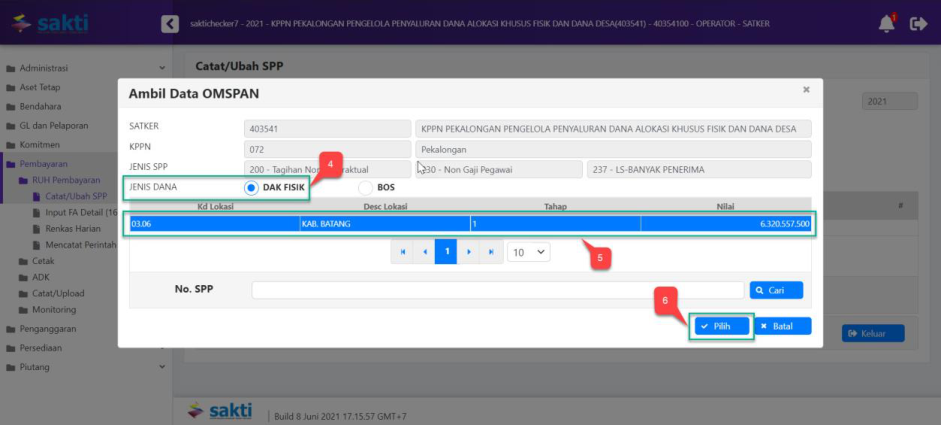Open the rows-per-page dropdown showing 10
The image size is (941, 425).
[x=528, y=252]
